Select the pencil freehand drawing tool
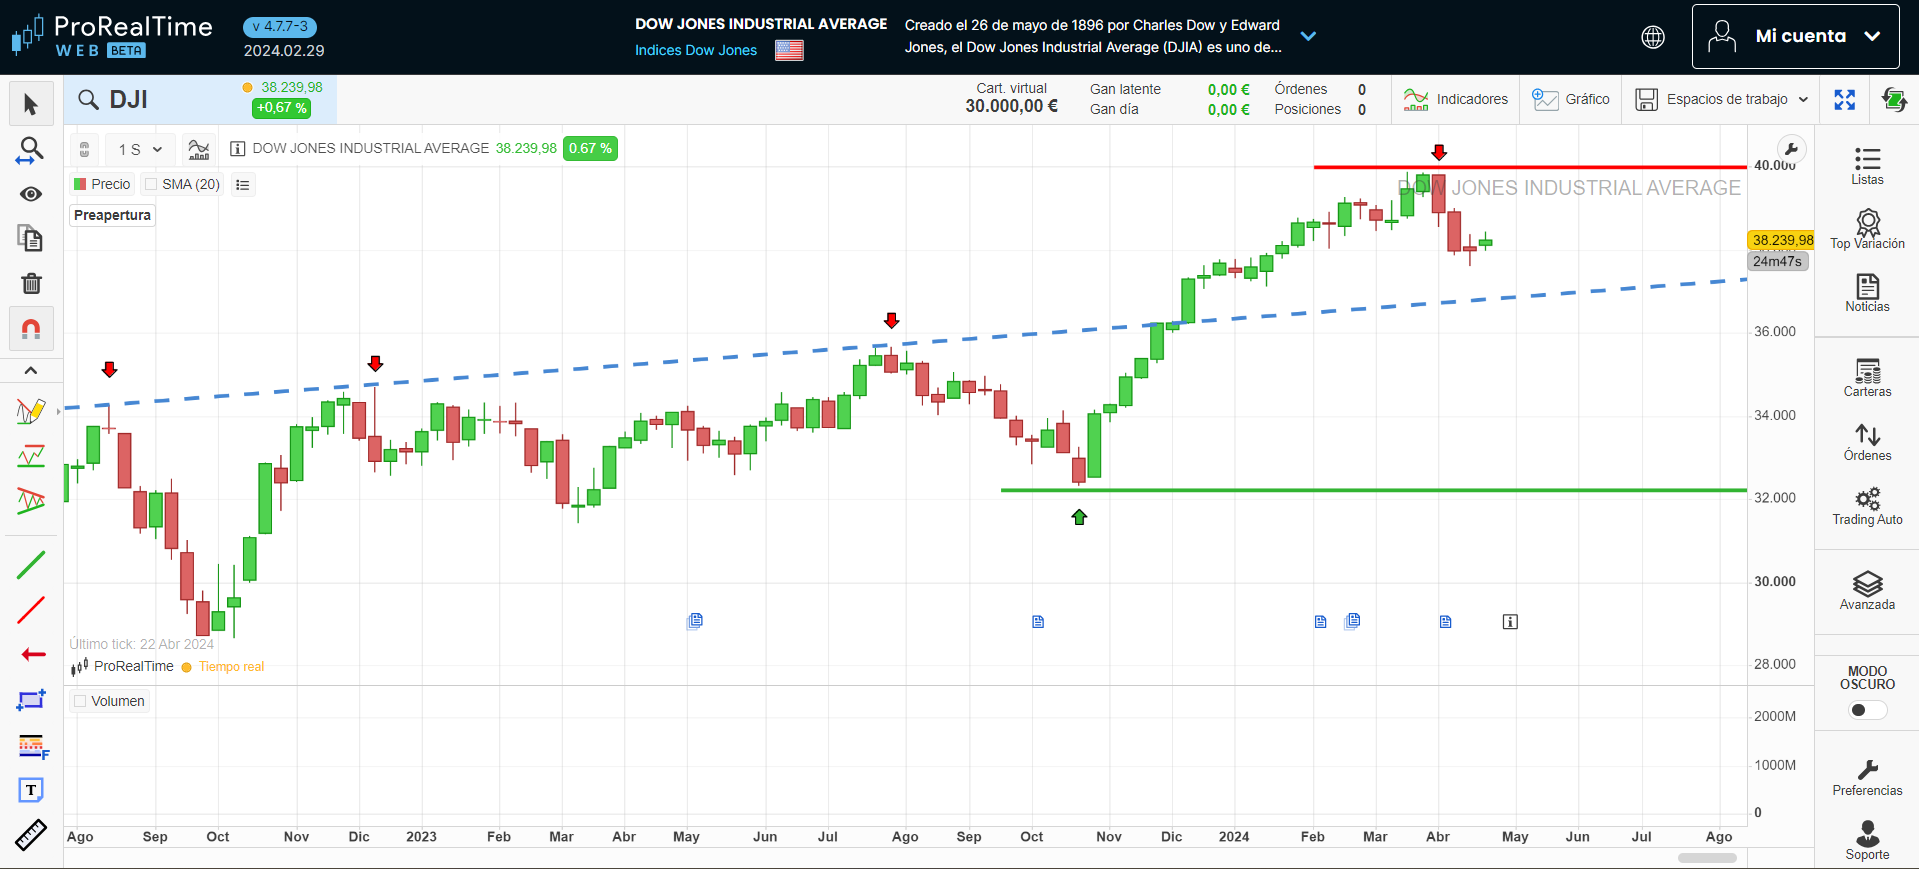Viewport: 1919px width, 869px height. point(31,411)
